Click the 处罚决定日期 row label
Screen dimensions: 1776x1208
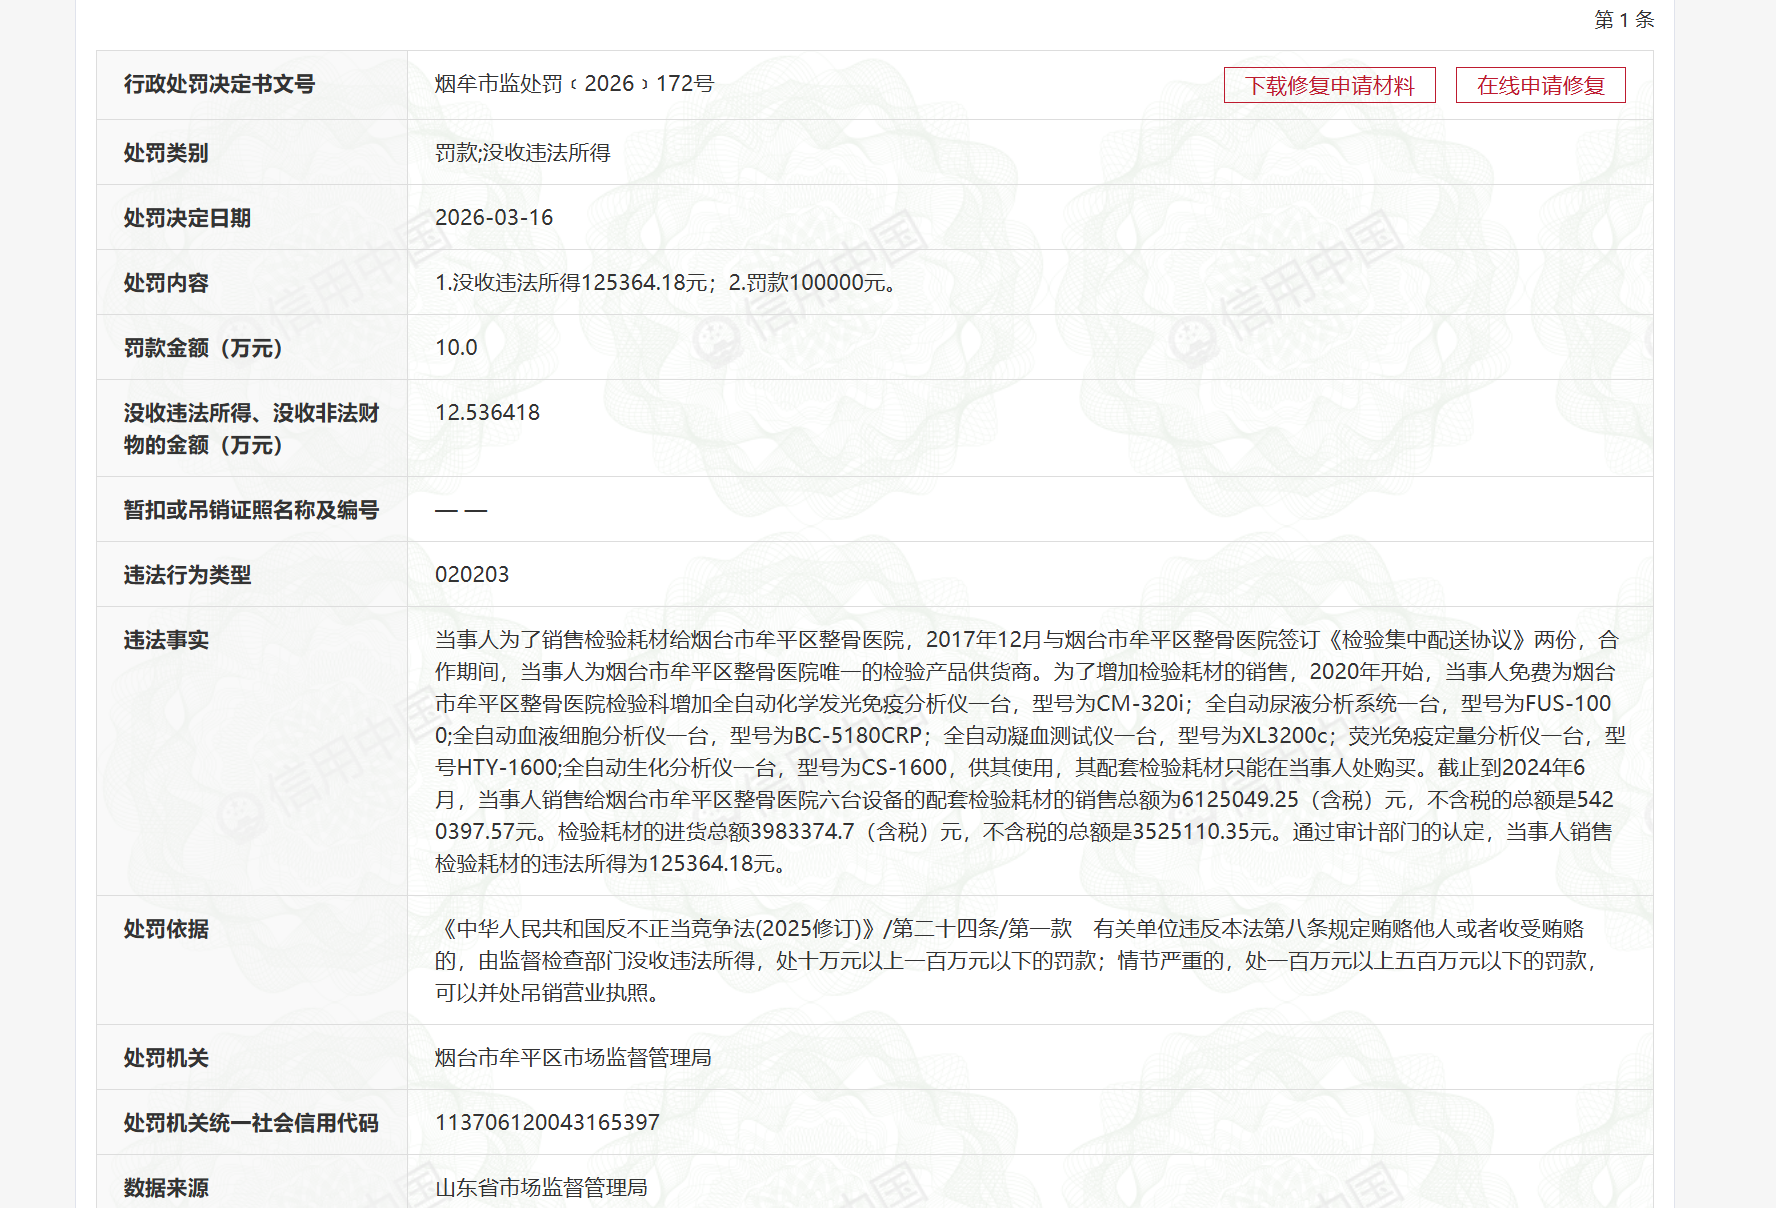coord(187,218)
